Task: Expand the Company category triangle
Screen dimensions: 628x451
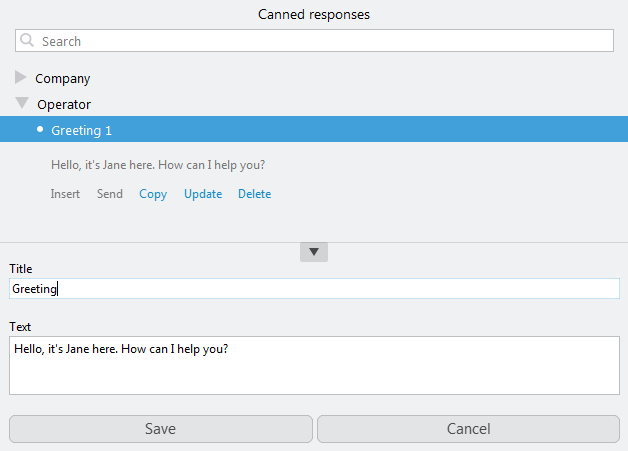Action: (21, 77)
